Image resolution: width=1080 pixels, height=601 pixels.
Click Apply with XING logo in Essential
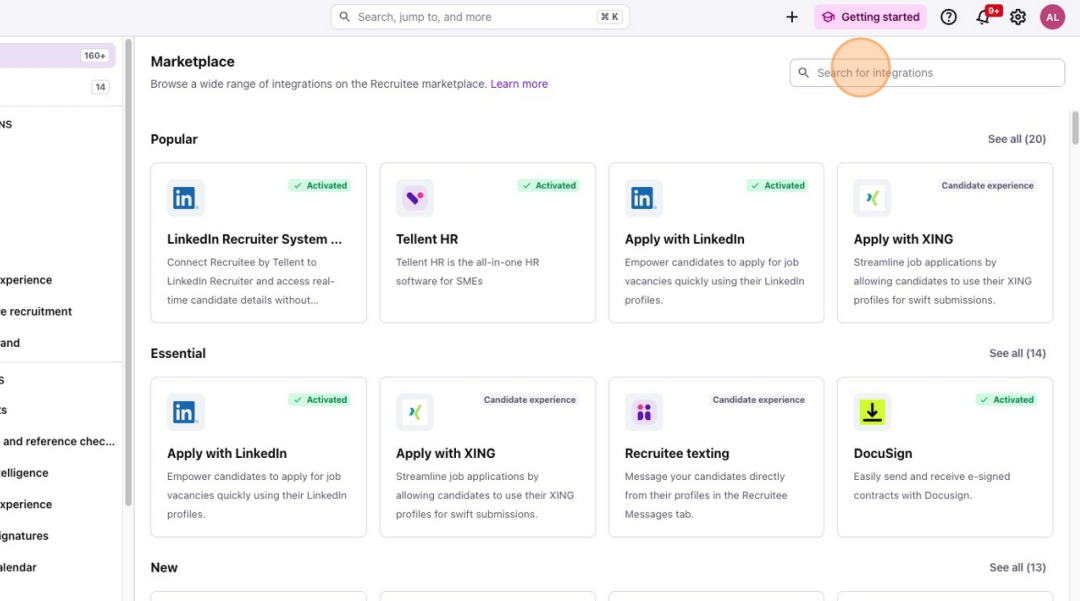[x=415, y=412]
